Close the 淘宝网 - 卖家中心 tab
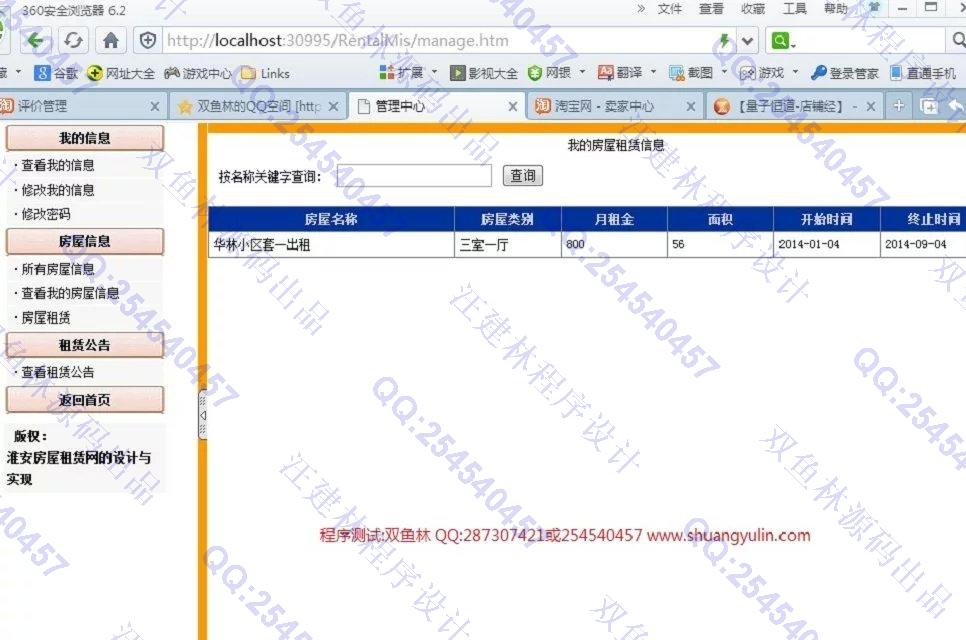966x640 pixels. [x=691, y=107]
